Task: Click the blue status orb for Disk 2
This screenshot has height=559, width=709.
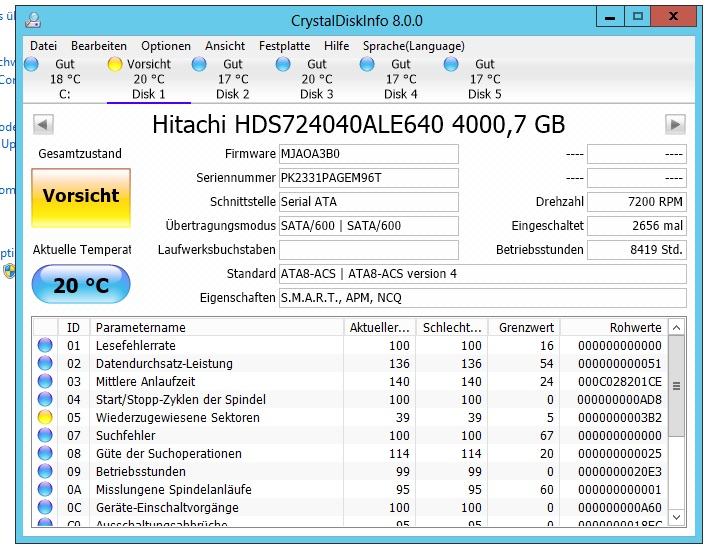Action: [x=199, y=64]
